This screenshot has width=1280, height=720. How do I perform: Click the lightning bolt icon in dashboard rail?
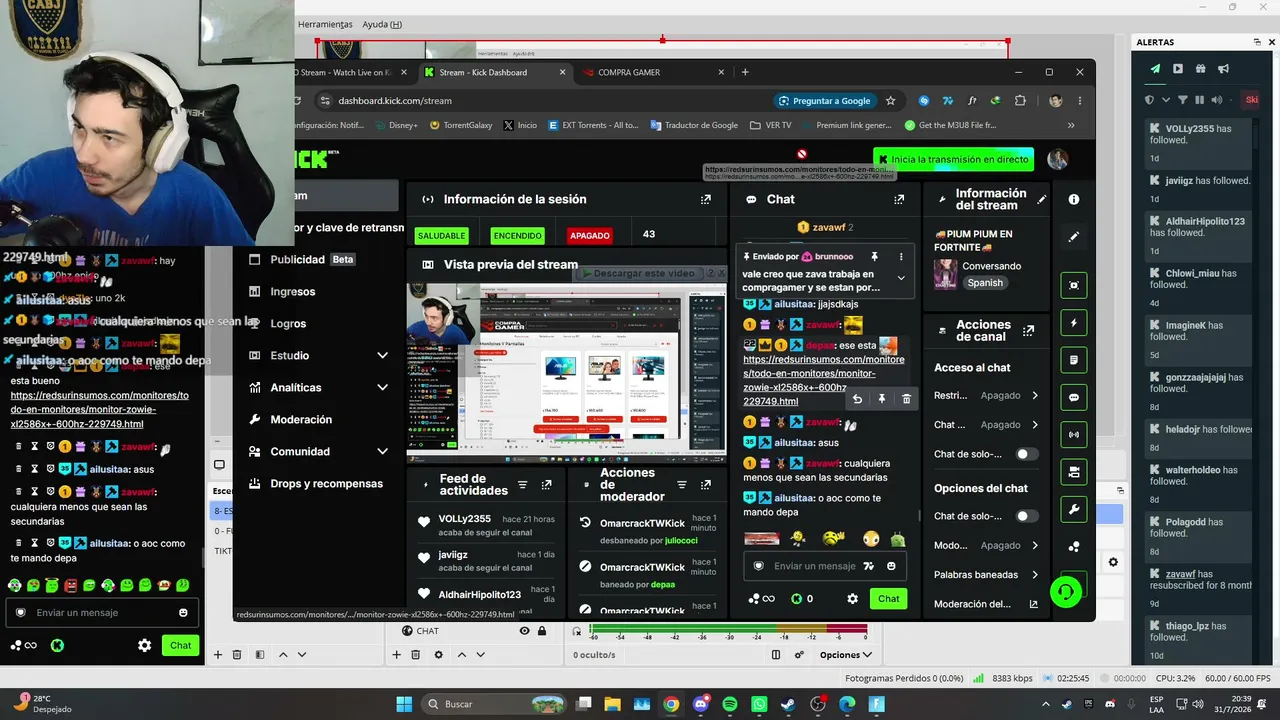click(1074, 323)
